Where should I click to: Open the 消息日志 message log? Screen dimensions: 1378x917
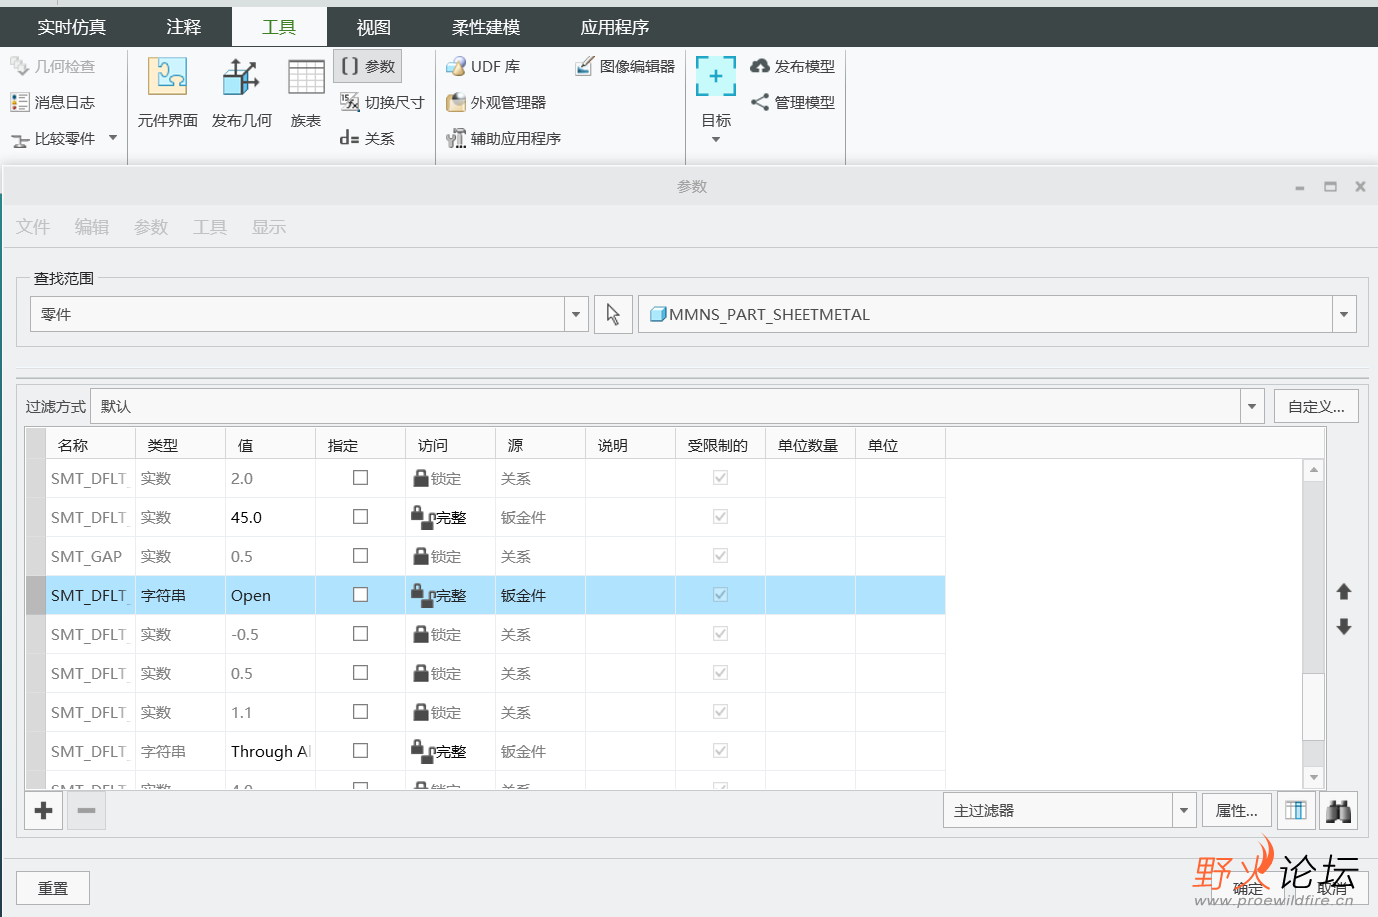[53, 102]
